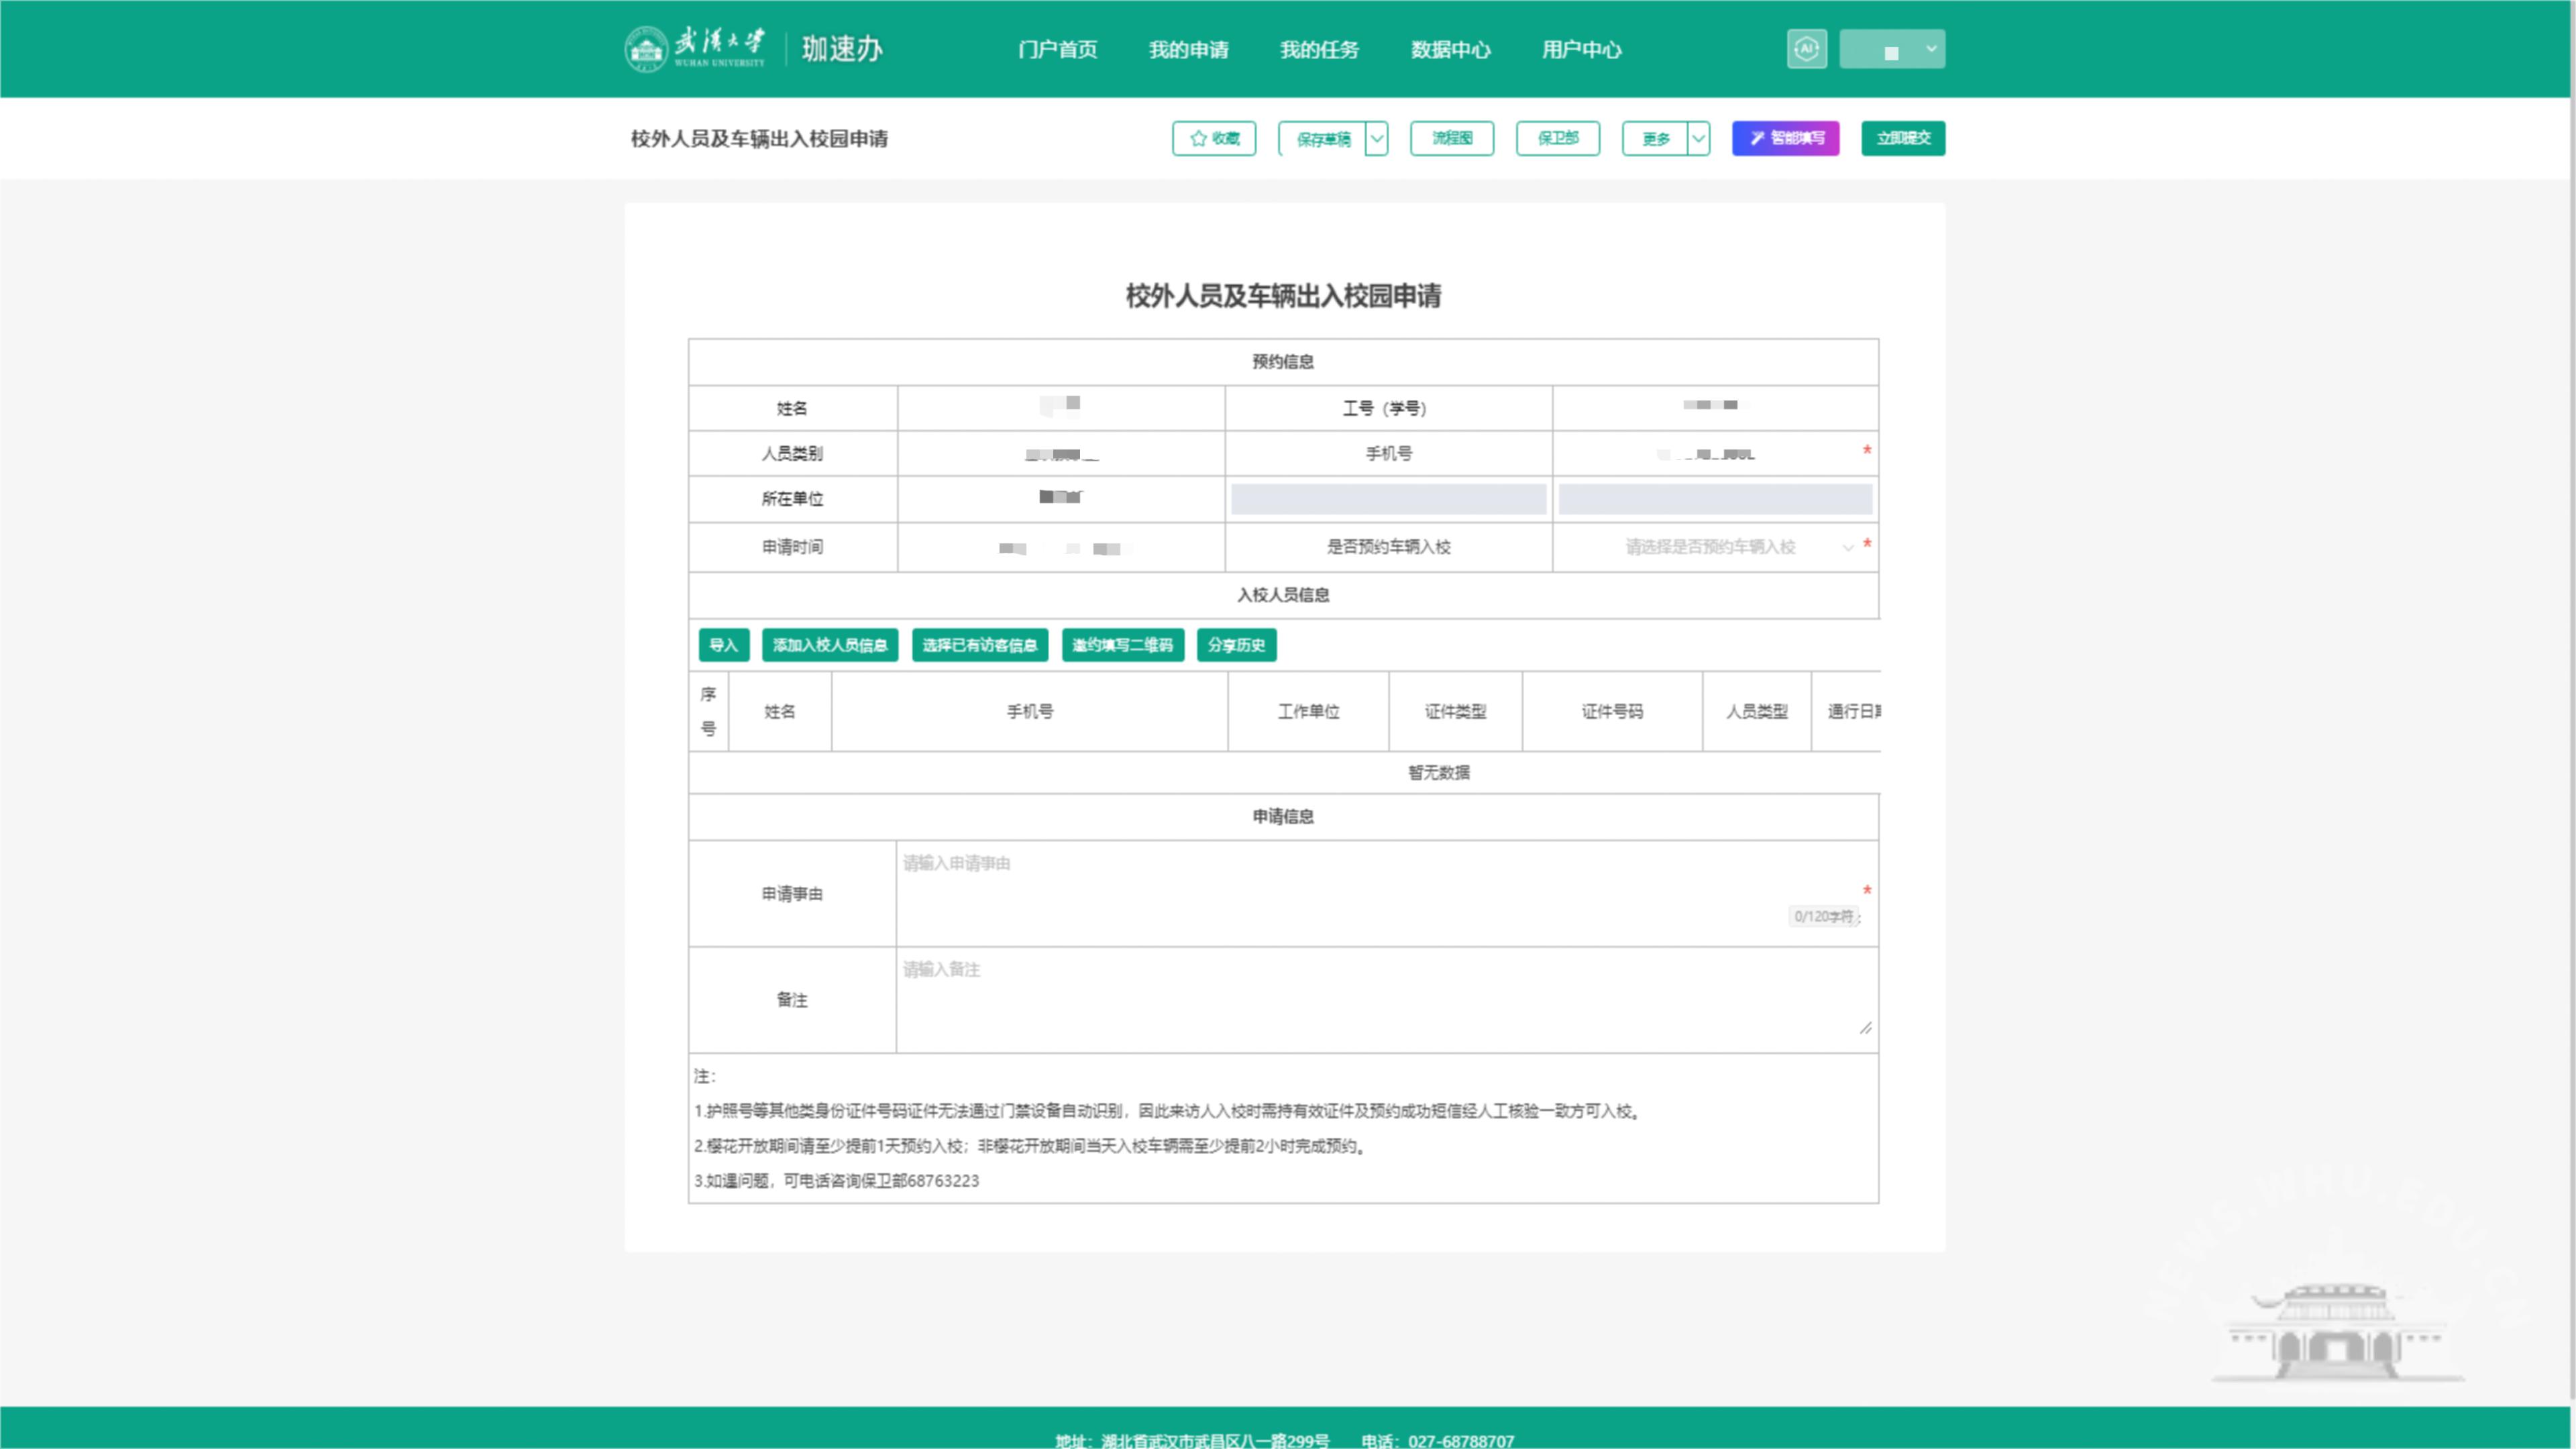Click 立即提交 button
The image size is (2576, 1449).
(x=1902, y=139)
